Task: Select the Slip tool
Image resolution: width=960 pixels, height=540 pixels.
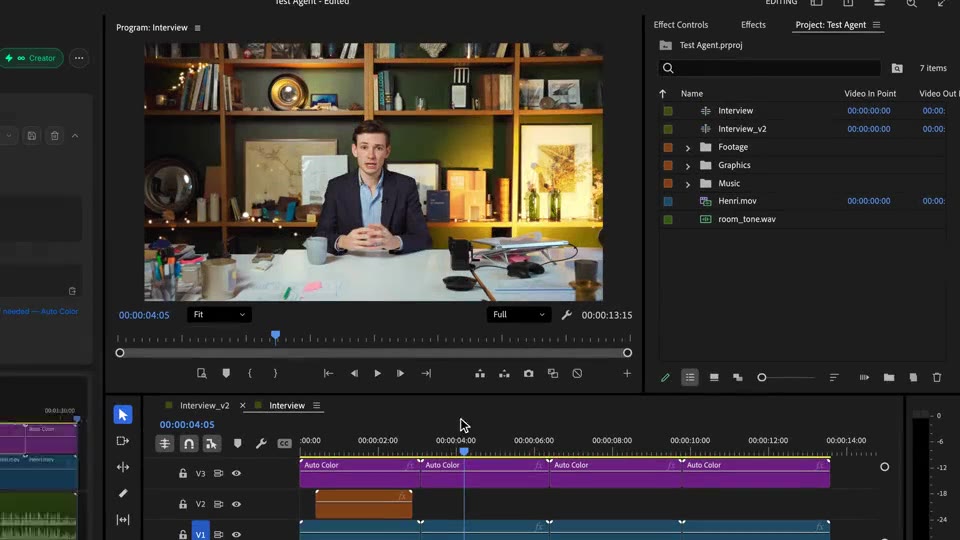Action: pyautogui.click(x=123, y=520)
